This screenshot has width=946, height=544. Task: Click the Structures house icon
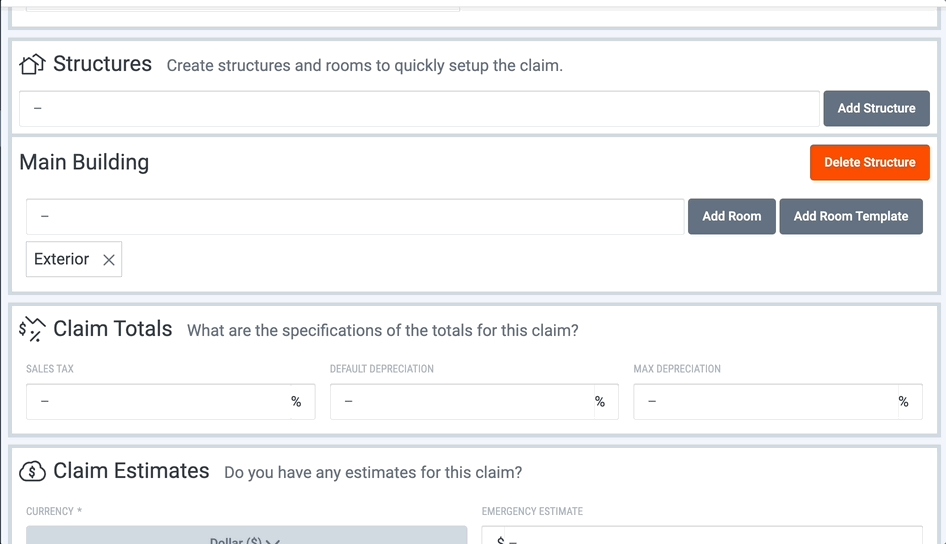[x=32, y=64]
